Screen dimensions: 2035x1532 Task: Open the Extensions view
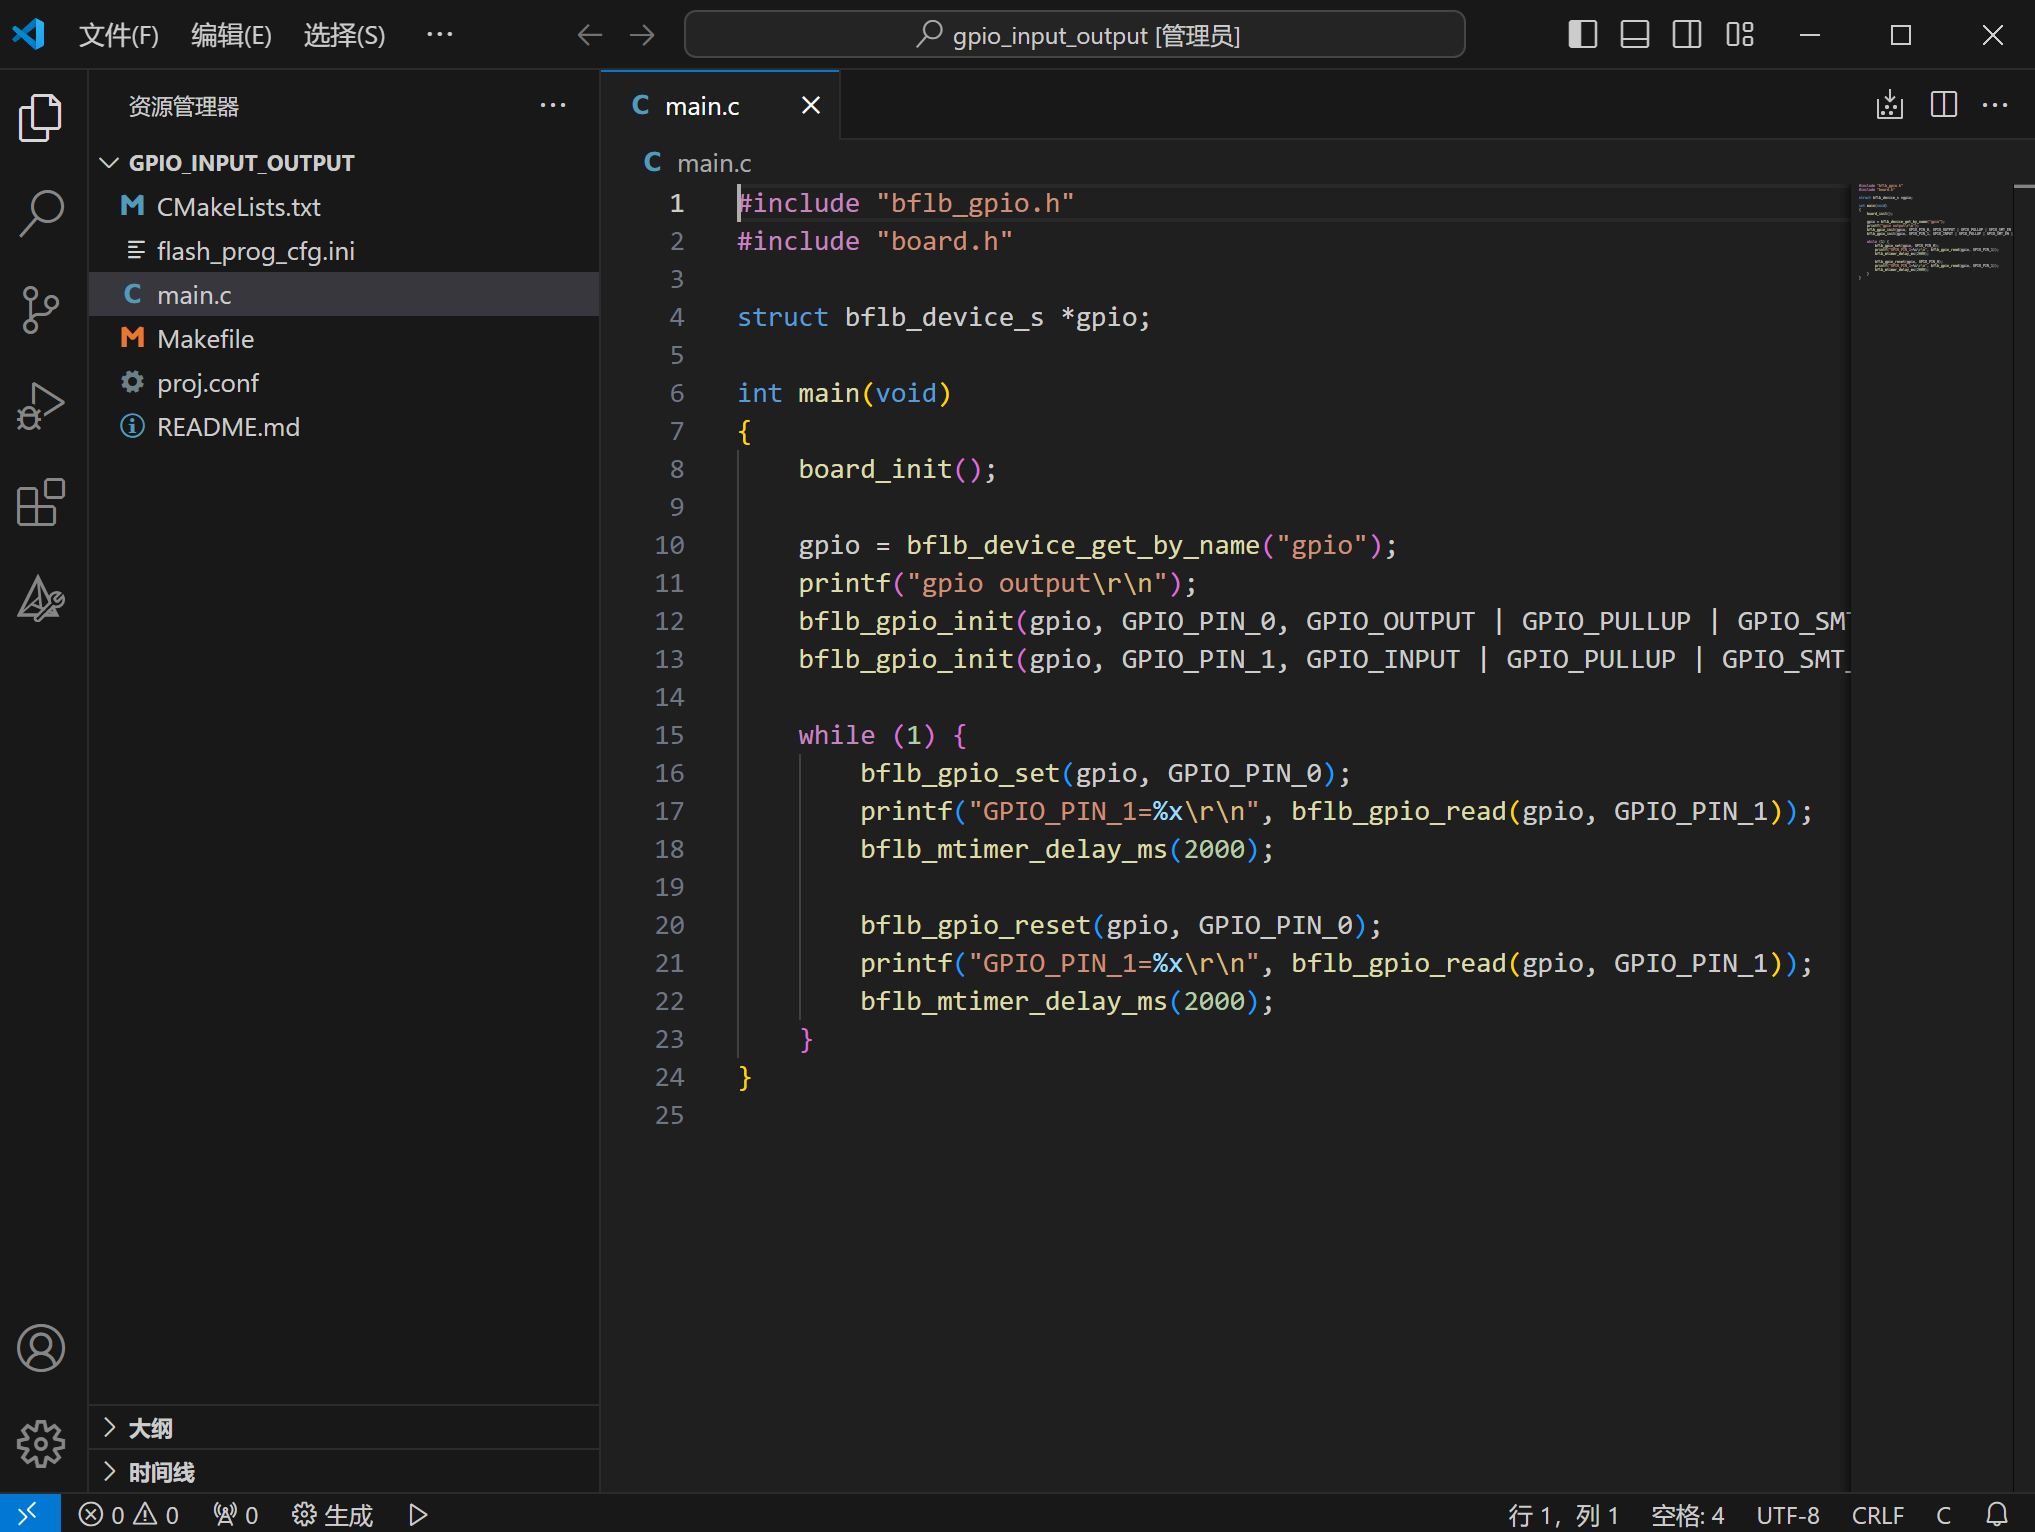click(x=41, y=502)
